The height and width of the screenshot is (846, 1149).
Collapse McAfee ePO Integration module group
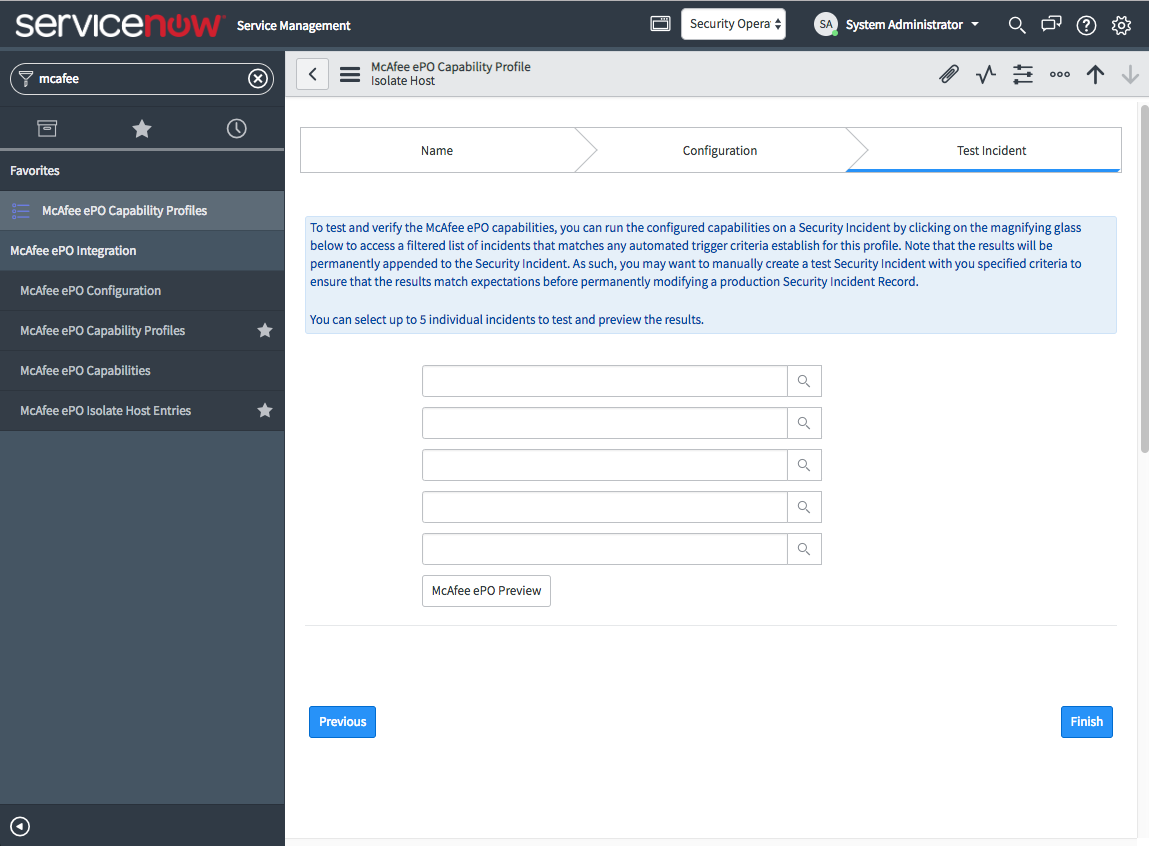pos(142,251)
